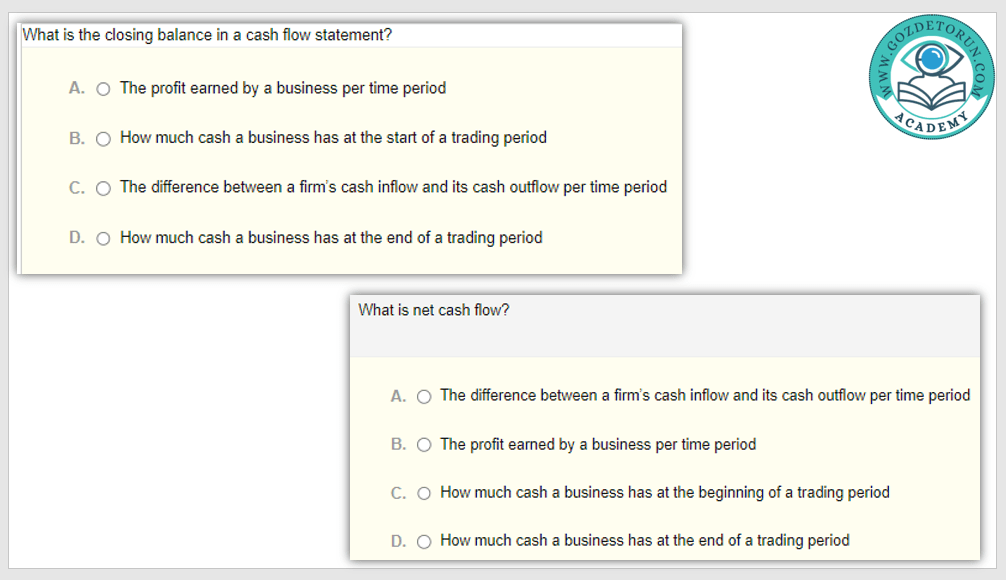
Task: Click net cash flow option A text about inflow difference
Action: pyautogui.click(x=705, y=395)
